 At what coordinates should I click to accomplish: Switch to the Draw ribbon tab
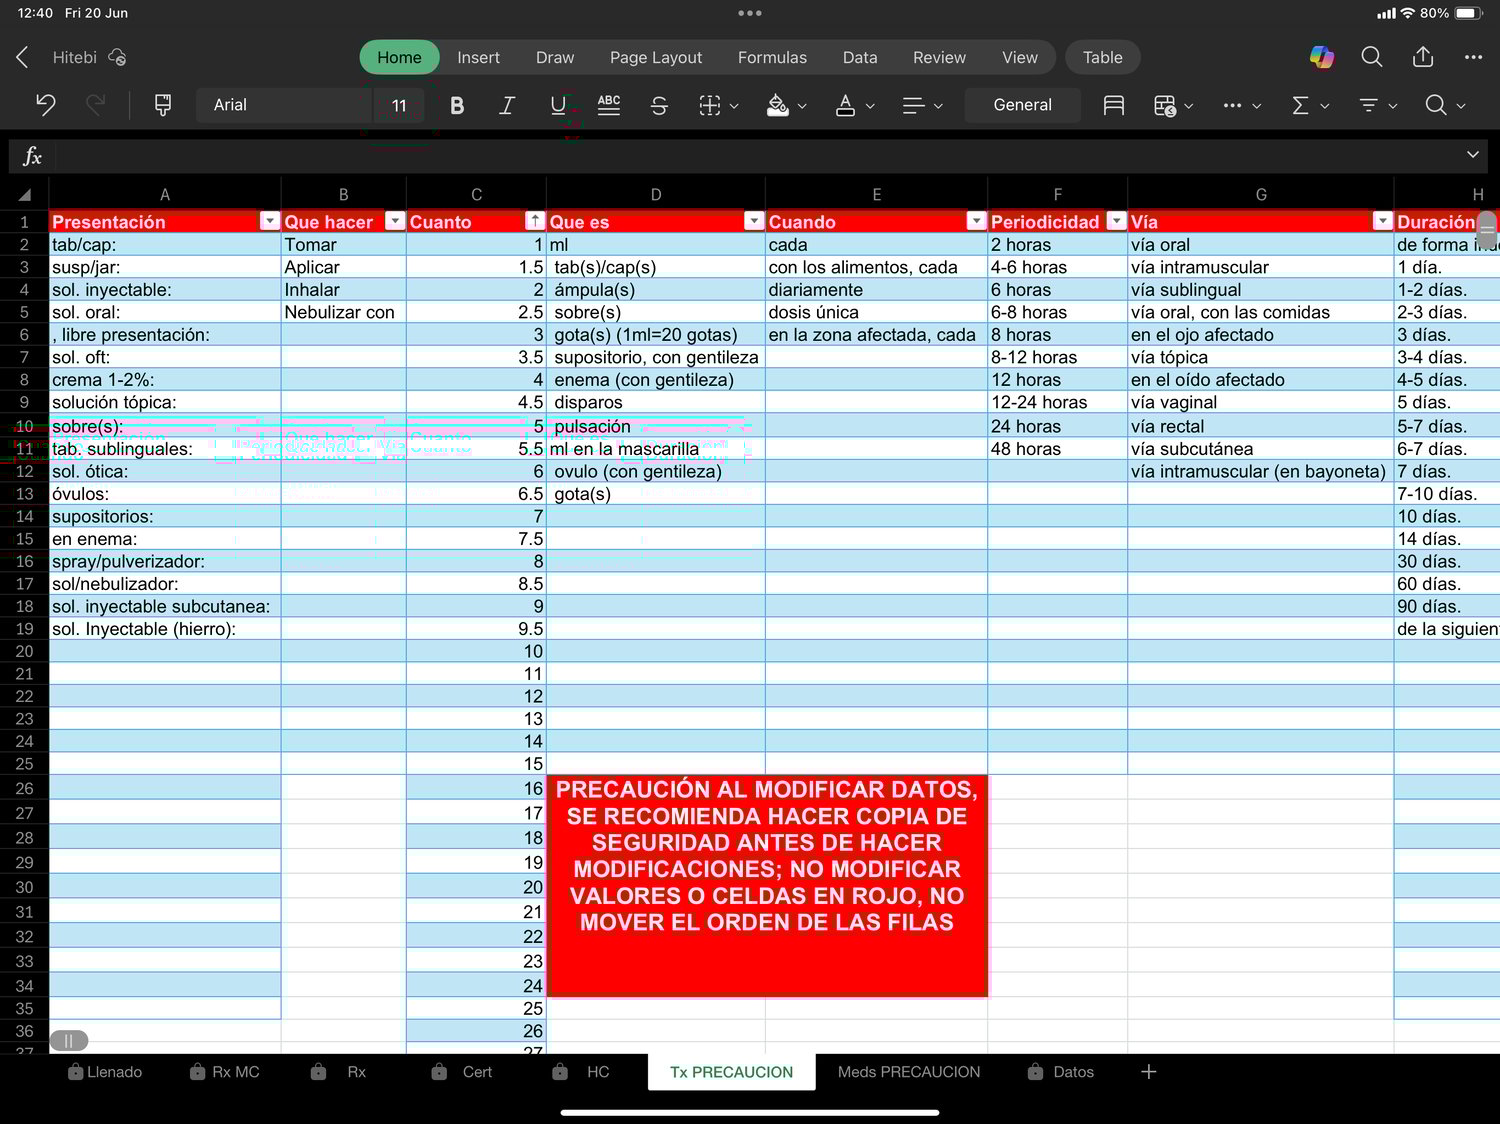click(555, 57)
